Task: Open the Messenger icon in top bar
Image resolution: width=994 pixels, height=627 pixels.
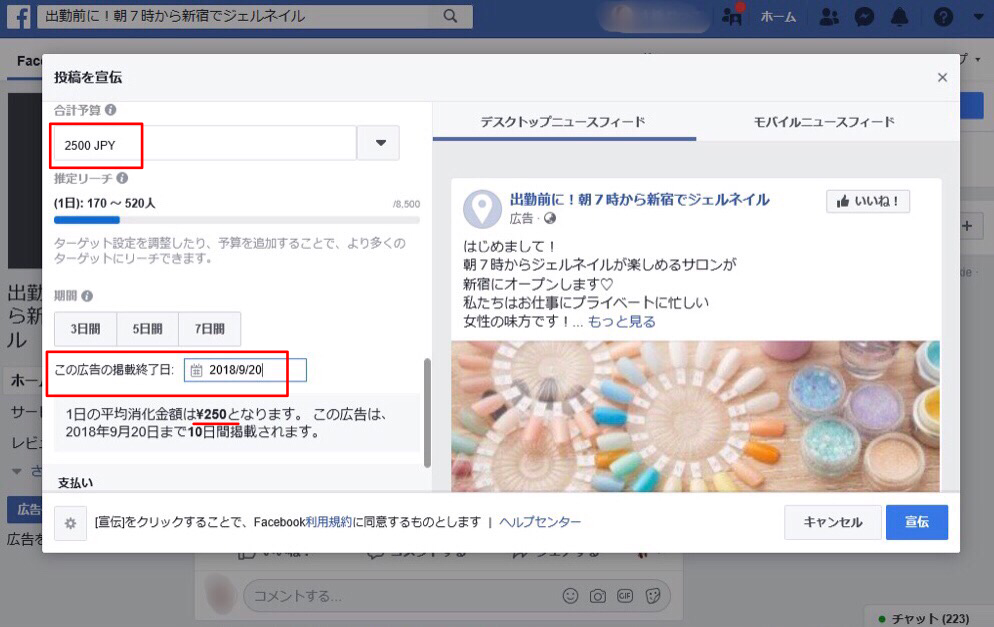Action: point(863,16)
